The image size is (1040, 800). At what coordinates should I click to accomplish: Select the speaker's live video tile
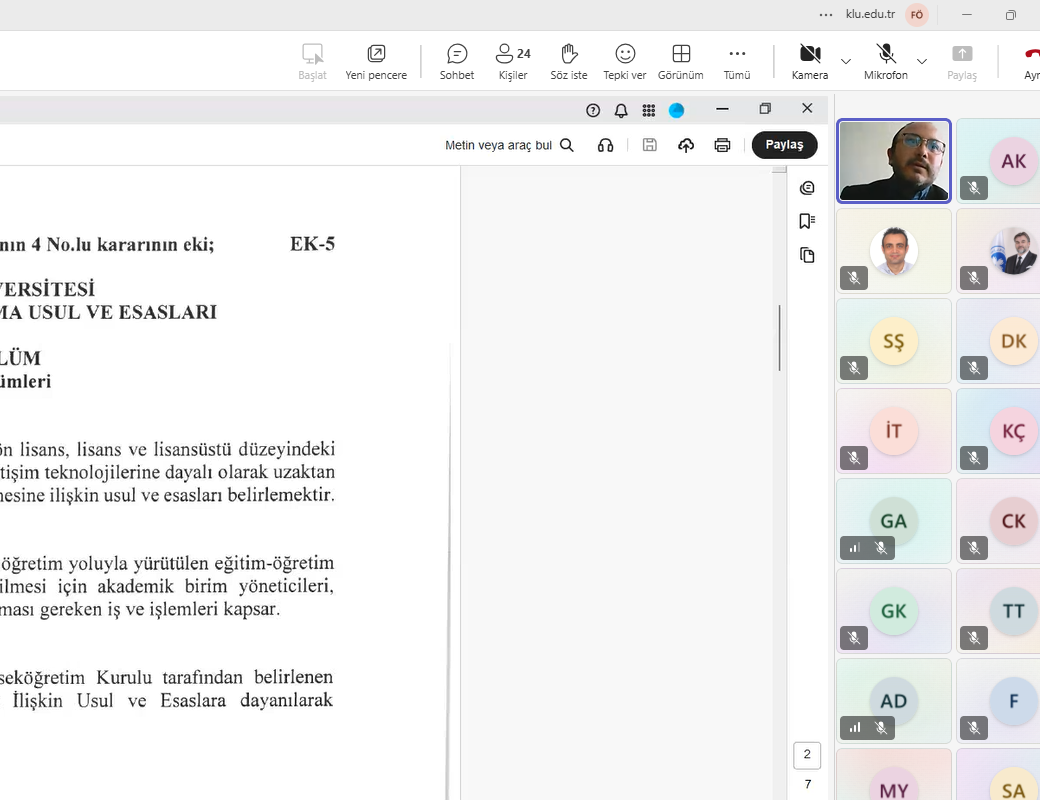tap(894, 161)
